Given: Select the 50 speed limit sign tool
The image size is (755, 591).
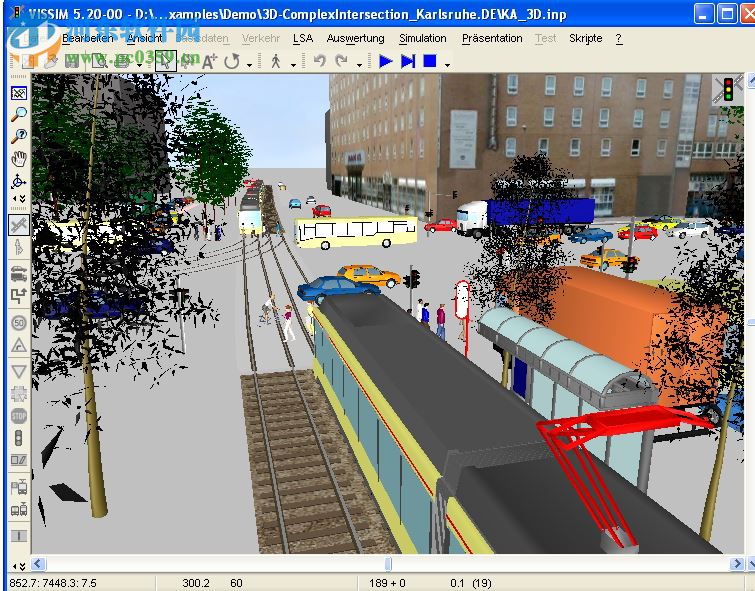Looking at the screenshot, I should tap(19, 323).
